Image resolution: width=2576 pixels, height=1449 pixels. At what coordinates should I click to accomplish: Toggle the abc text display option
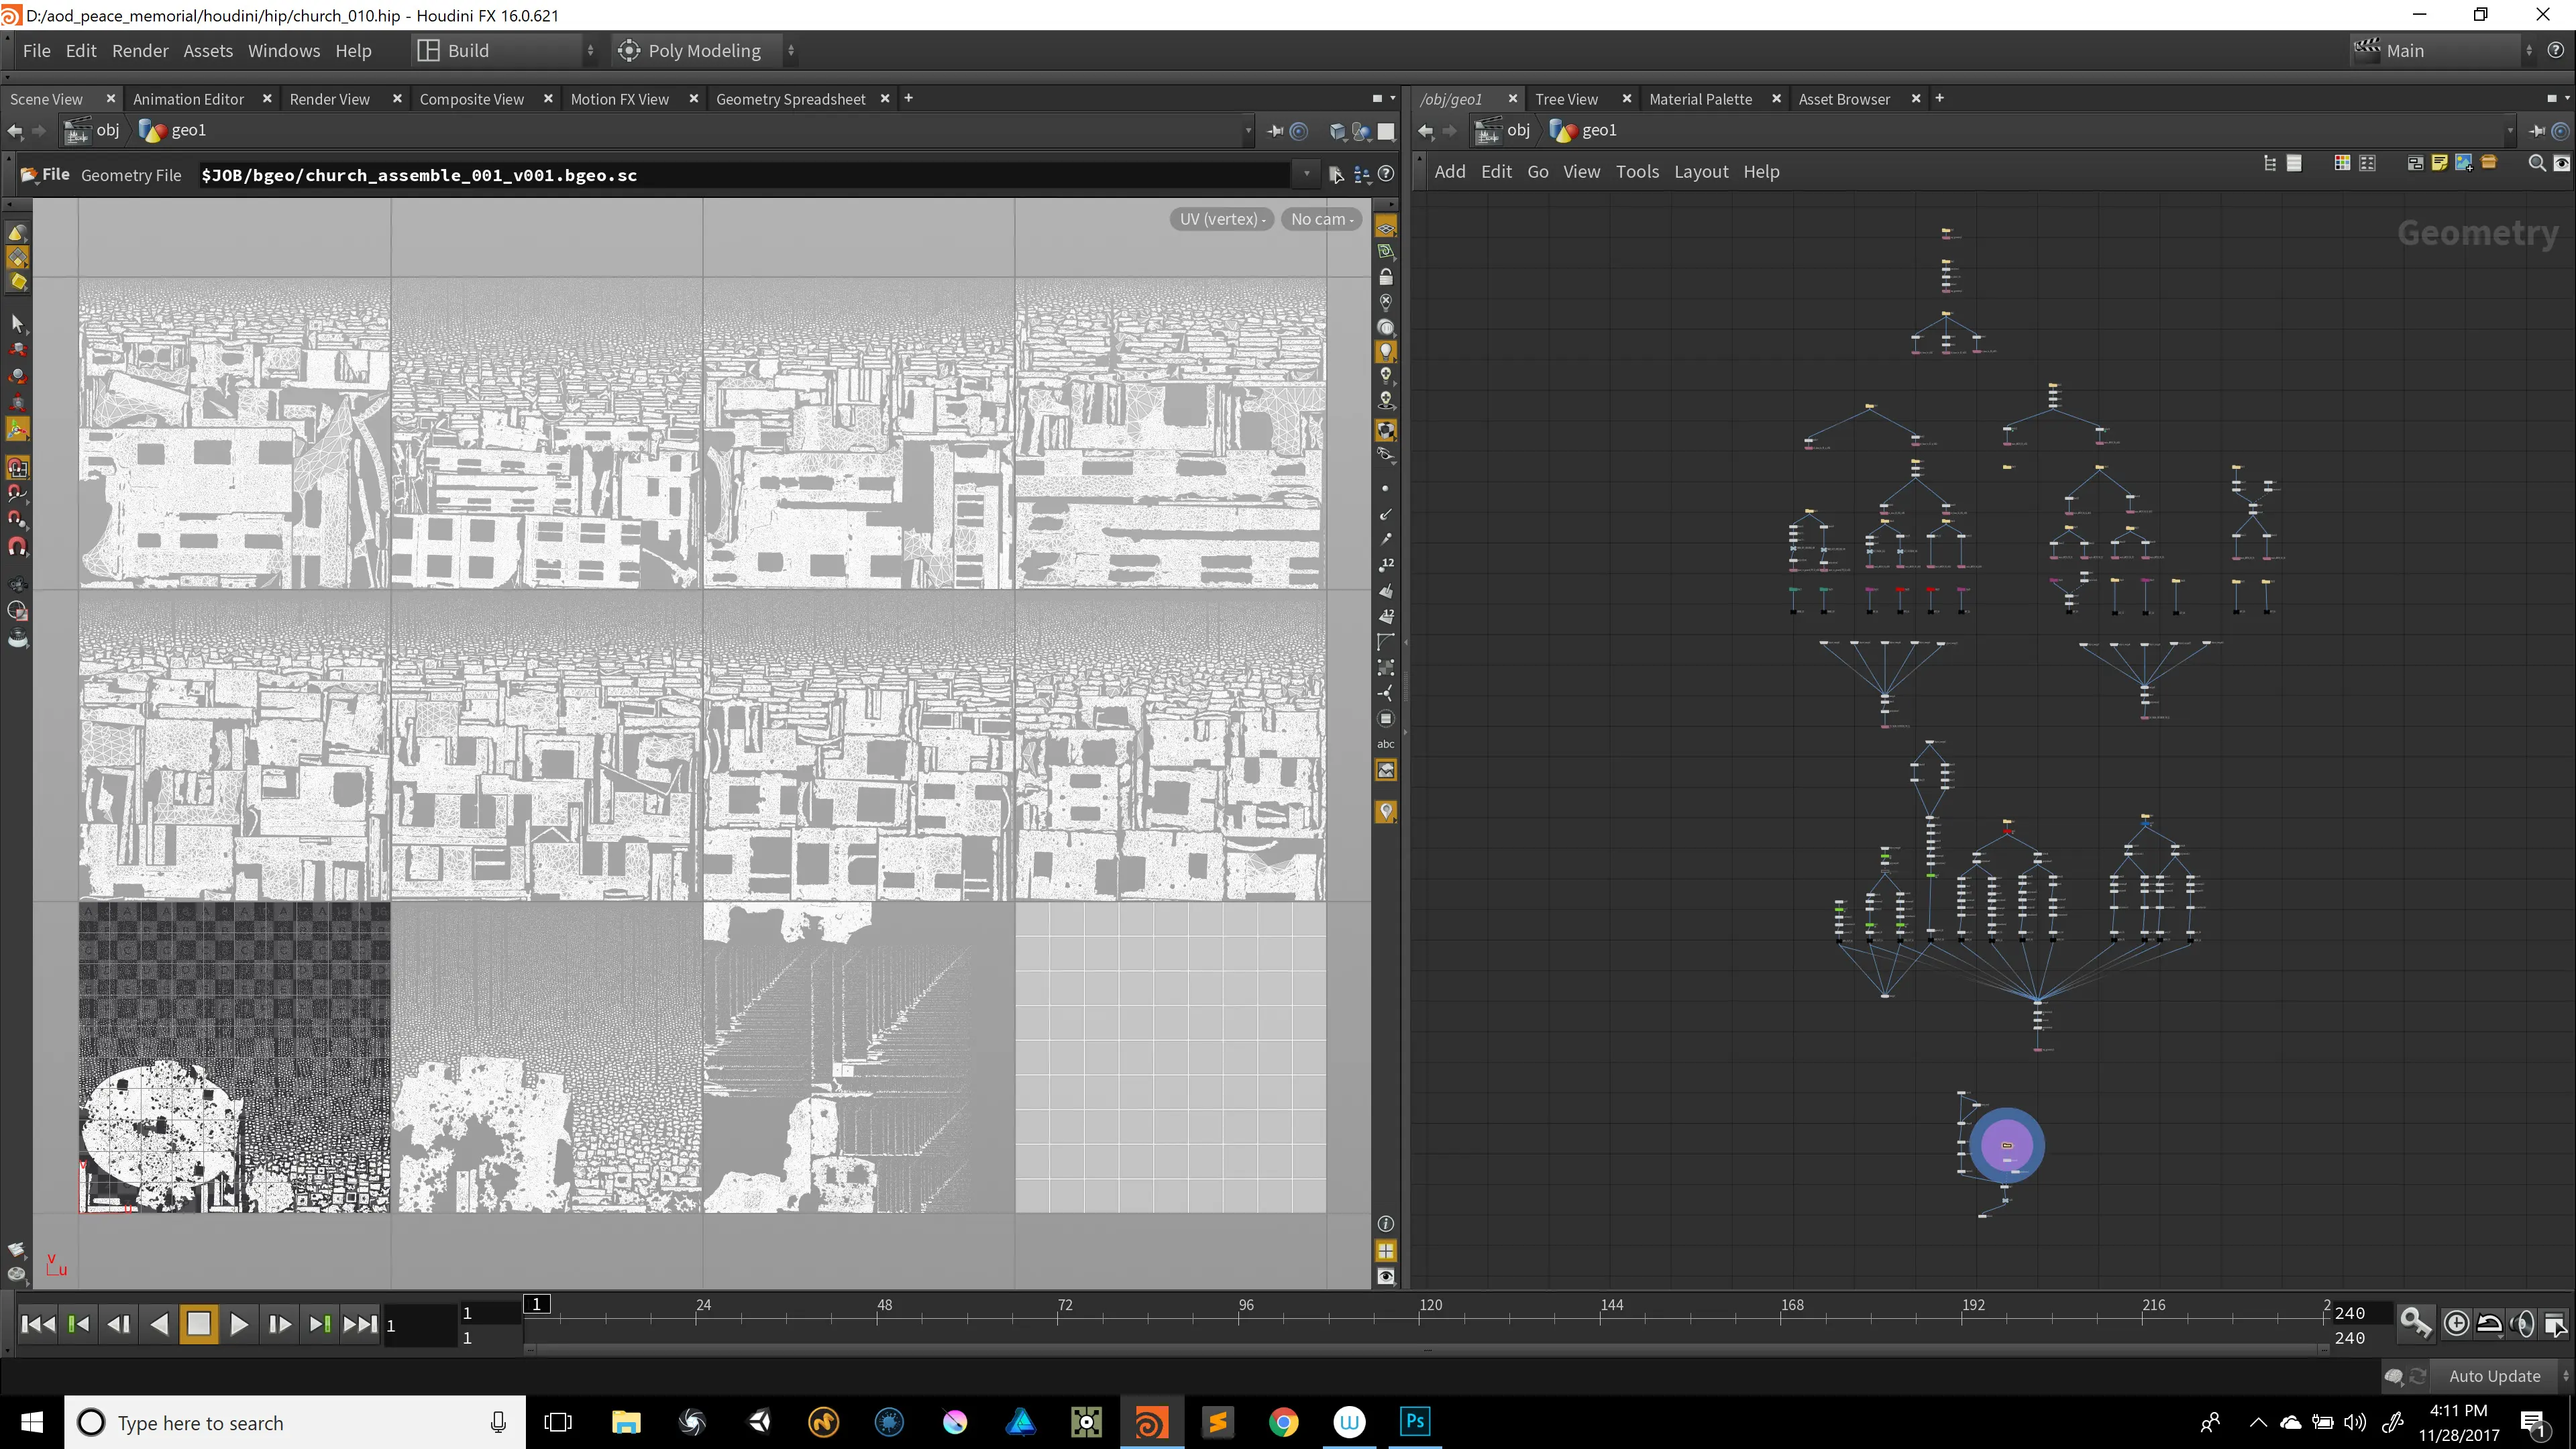click(1385, 744)
